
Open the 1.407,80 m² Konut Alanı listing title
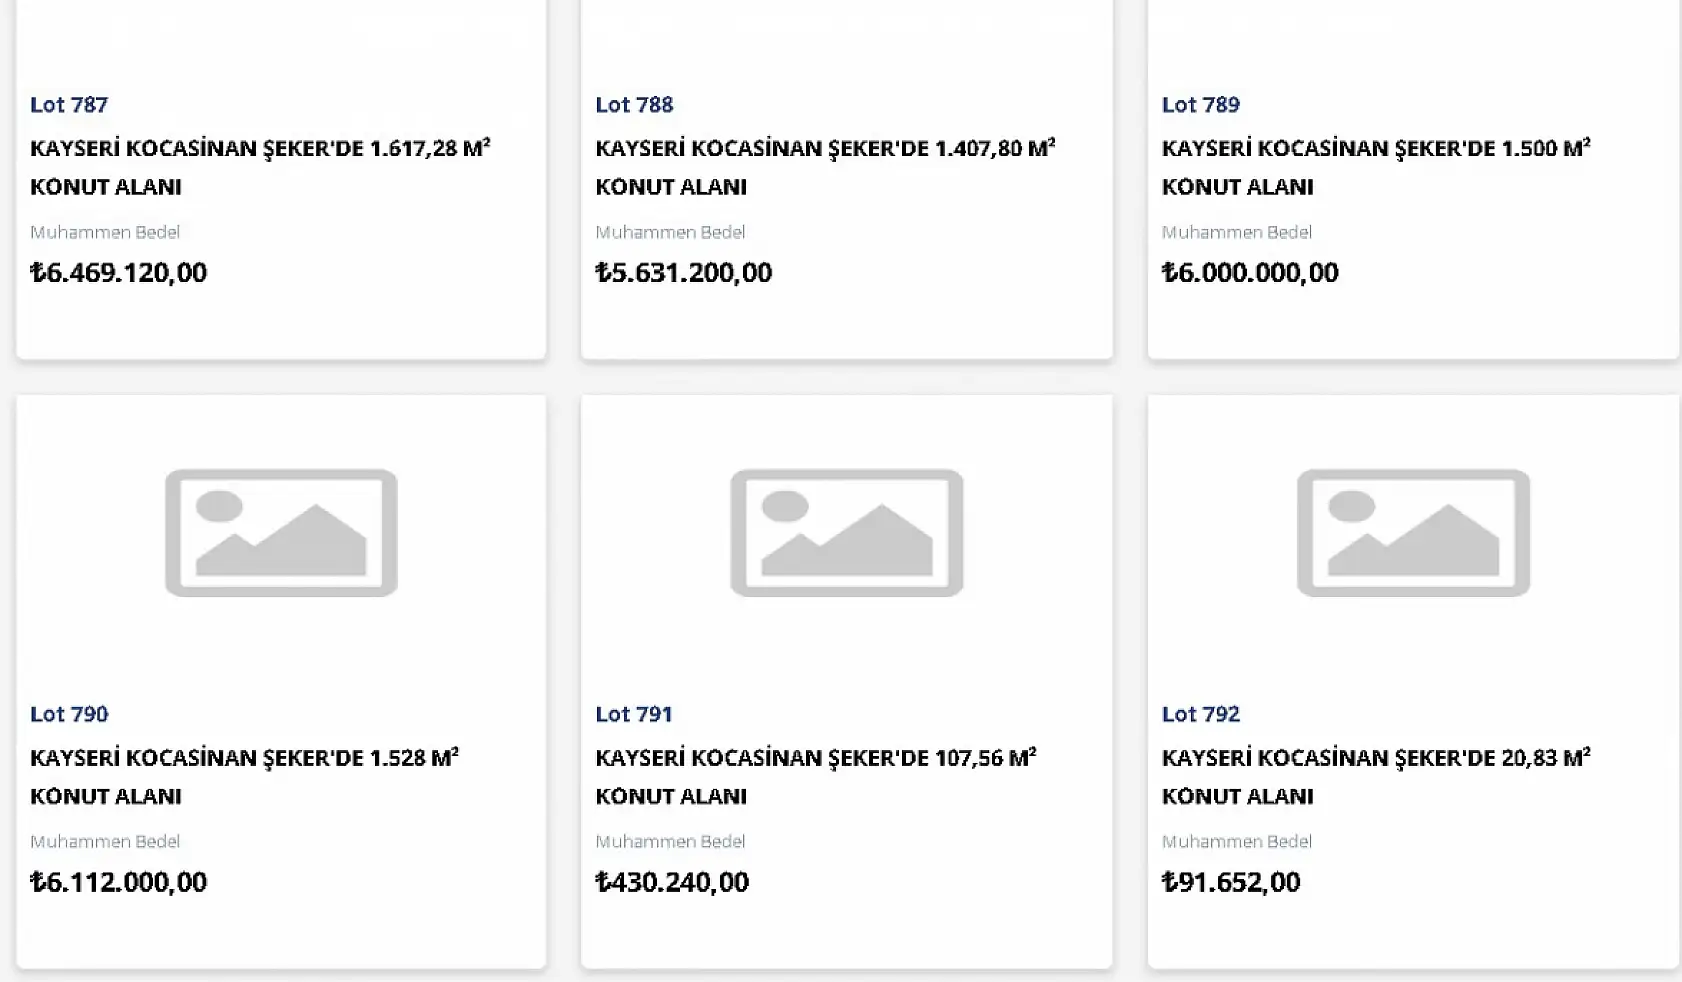824,167
